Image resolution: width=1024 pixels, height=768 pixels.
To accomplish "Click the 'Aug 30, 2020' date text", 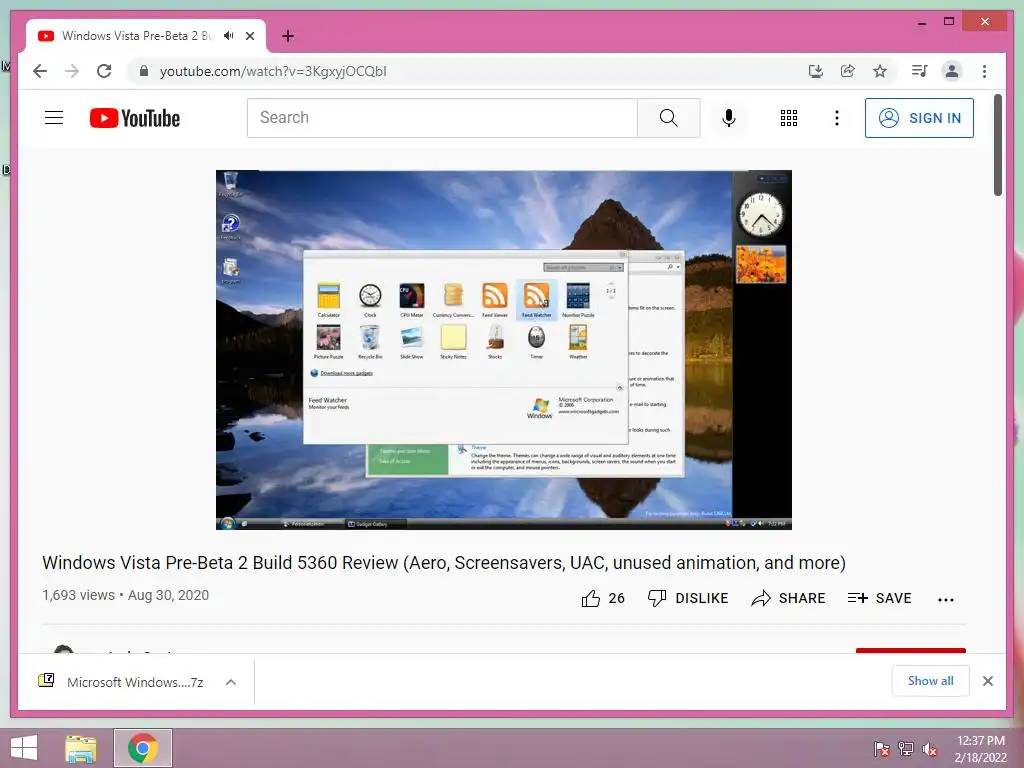I will tap(168, 595).
